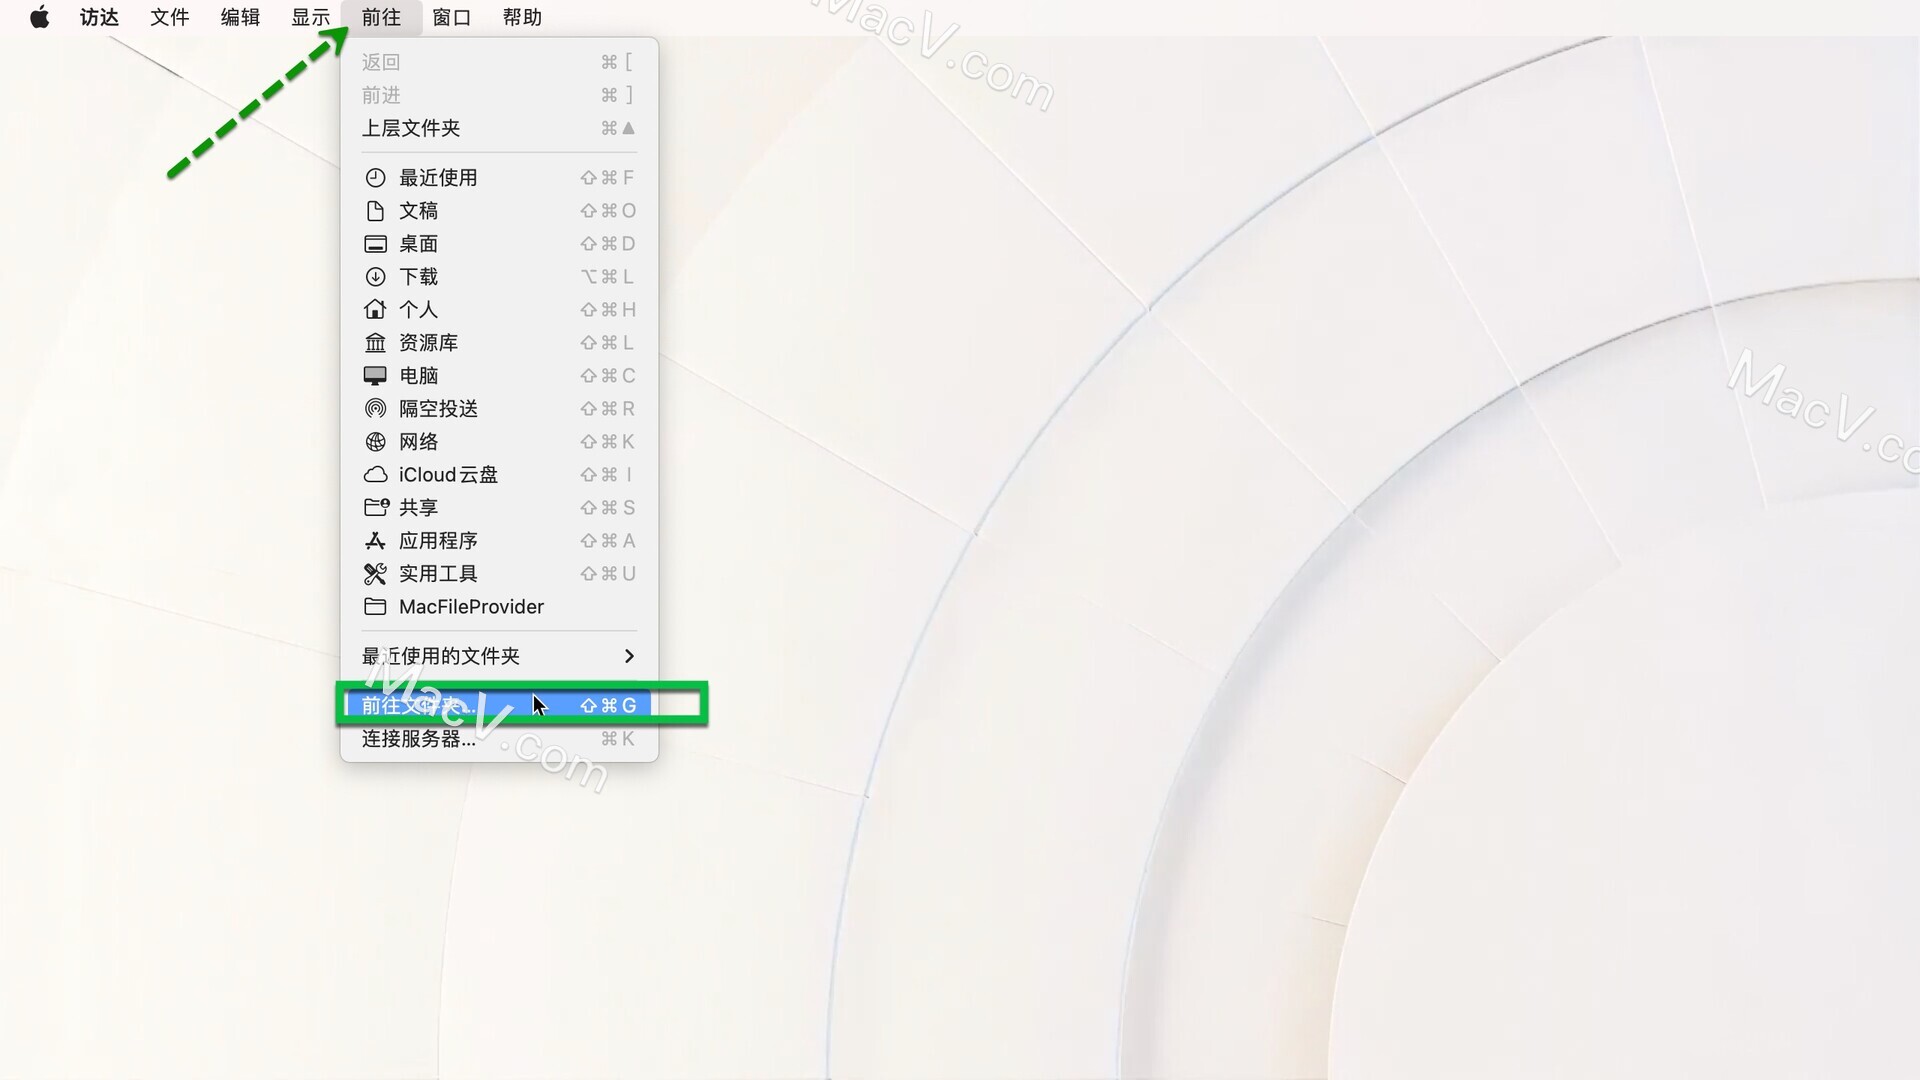Image resolution: width=1920 pixels, height=1080 pixels.
Task: Open the 窗口 menu
Action: click(451, 17)
